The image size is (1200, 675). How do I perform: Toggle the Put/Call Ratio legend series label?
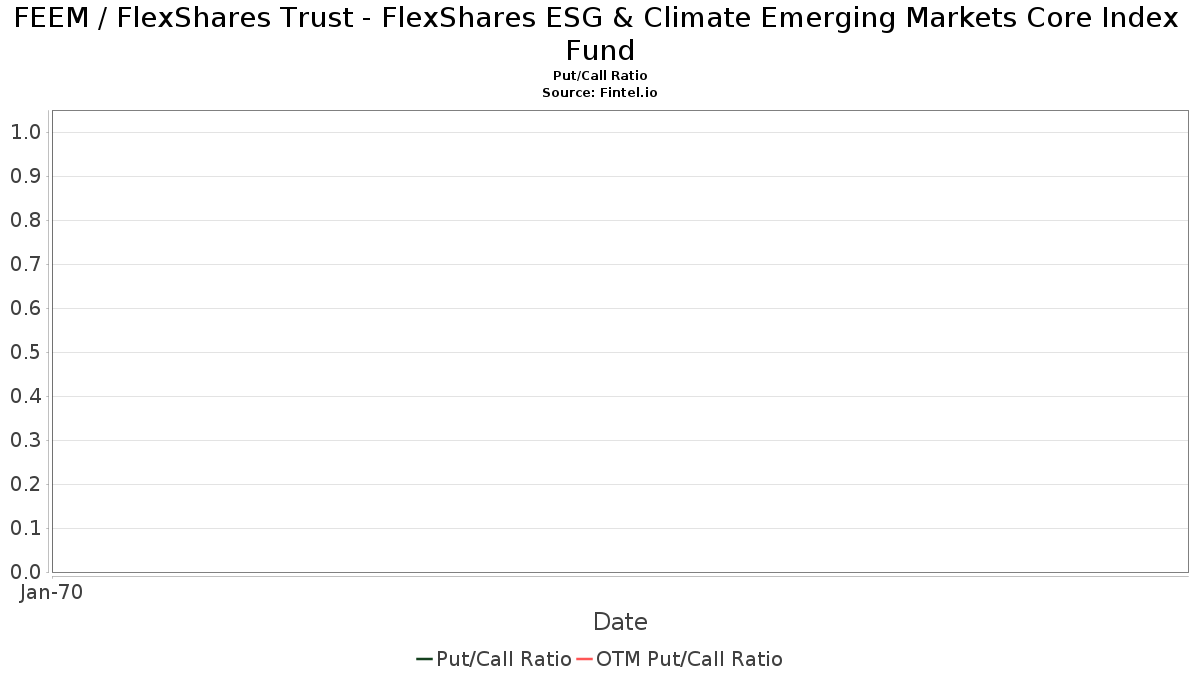pos(504,659)
